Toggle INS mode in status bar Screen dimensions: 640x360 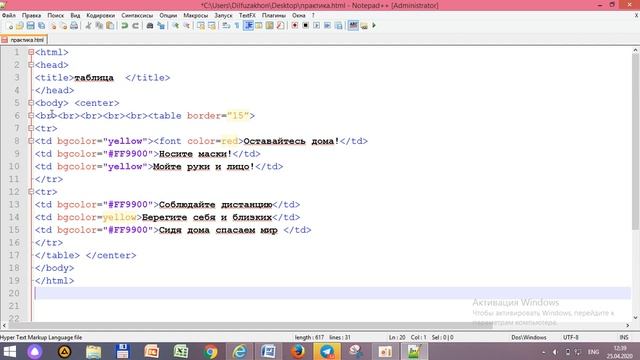[x=624, y=338]
